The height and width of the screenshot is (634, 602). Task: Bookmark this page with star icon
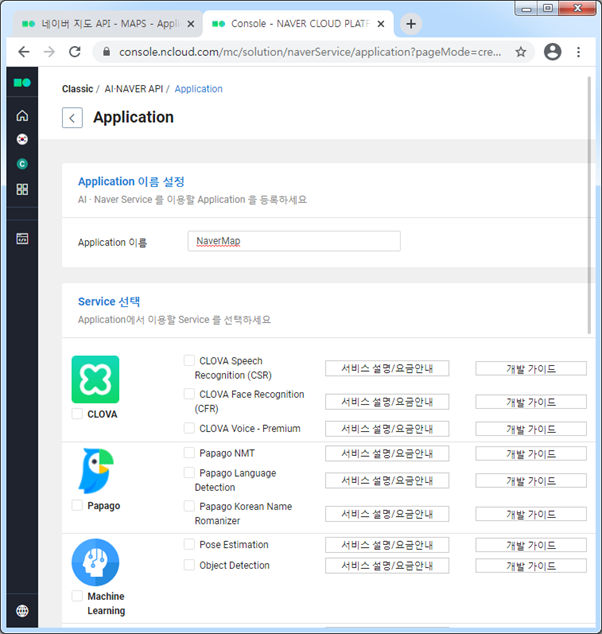click(521, 52)
